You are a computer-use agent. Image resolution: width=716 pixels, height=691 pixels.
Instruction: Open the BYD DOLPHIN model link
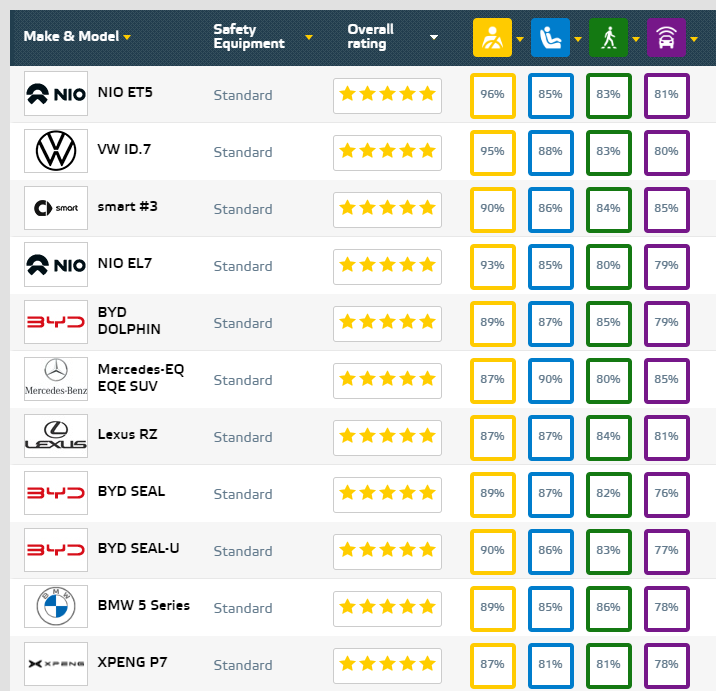point(128,321)
